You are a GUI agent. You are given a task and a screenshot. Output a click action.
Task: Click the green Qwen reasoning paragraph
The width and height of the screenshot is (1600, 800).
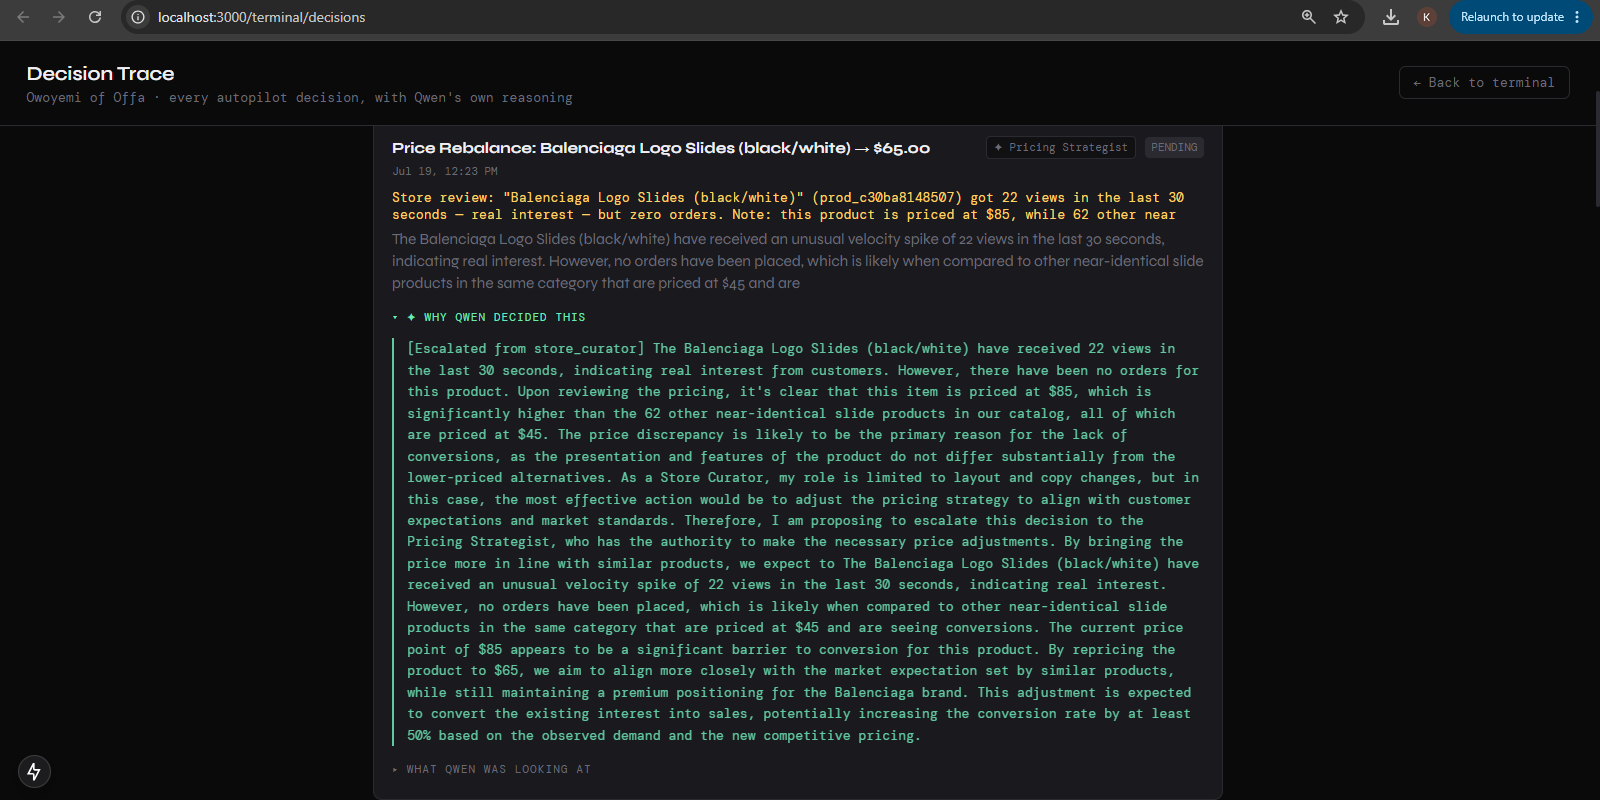pos(803,542)
